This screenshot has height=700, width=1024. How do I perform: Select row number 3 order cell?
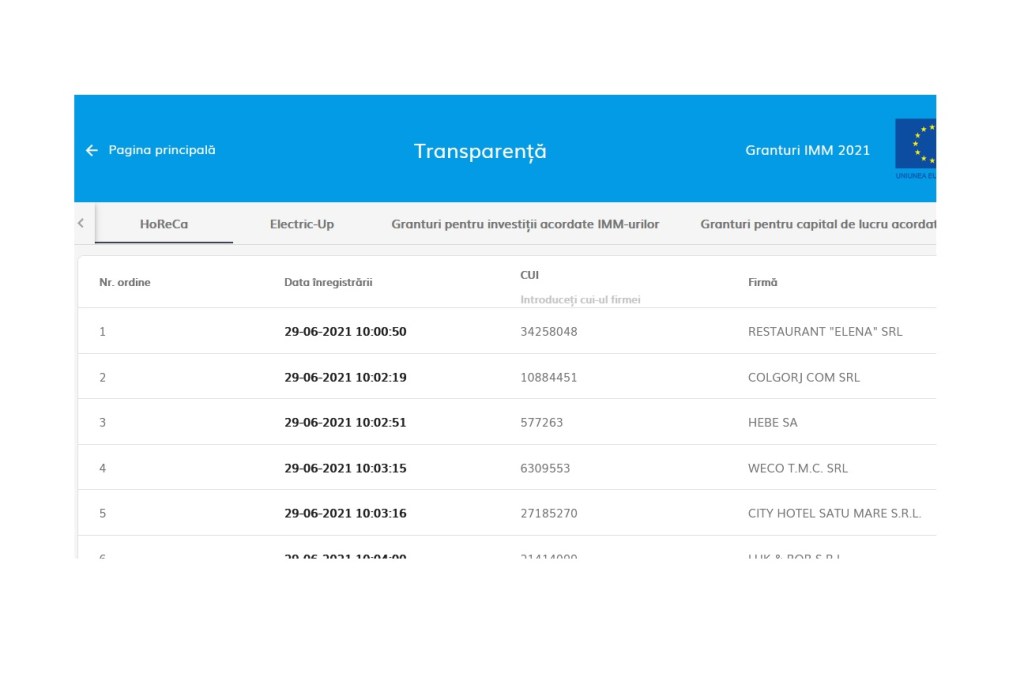pos(103,422)
